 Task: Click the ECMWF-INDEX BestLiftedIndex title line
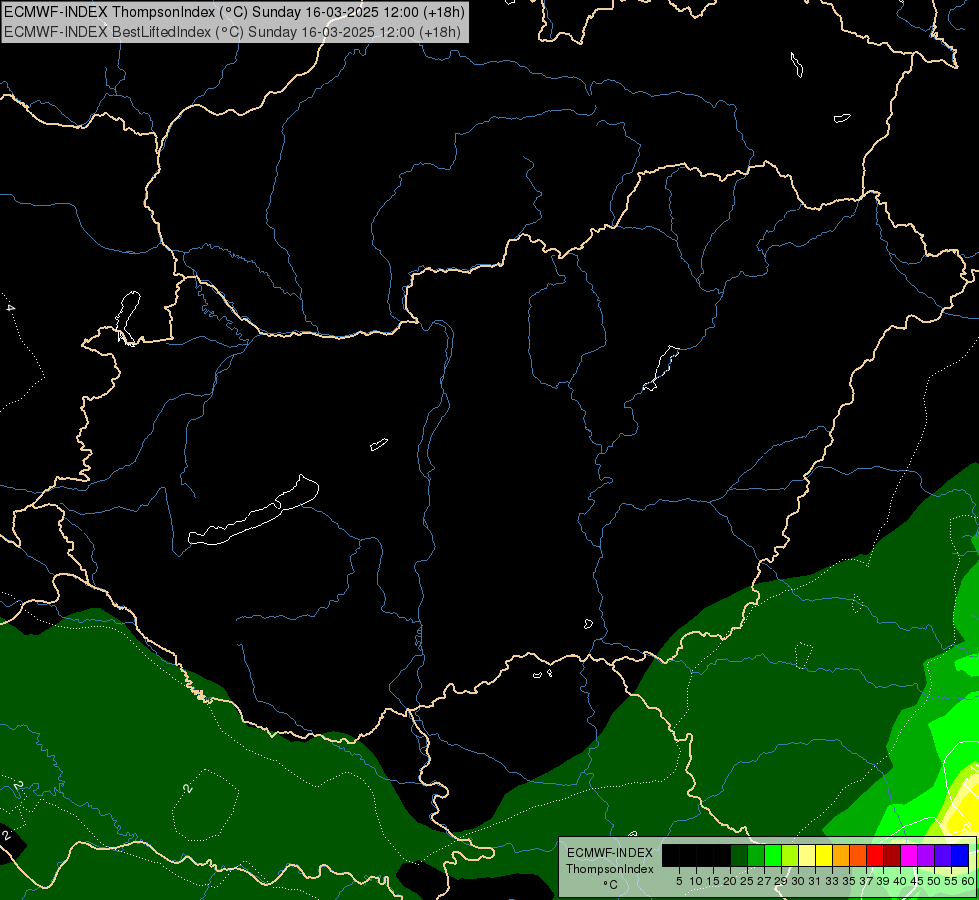pyautogui.click(x=232, y=31)
